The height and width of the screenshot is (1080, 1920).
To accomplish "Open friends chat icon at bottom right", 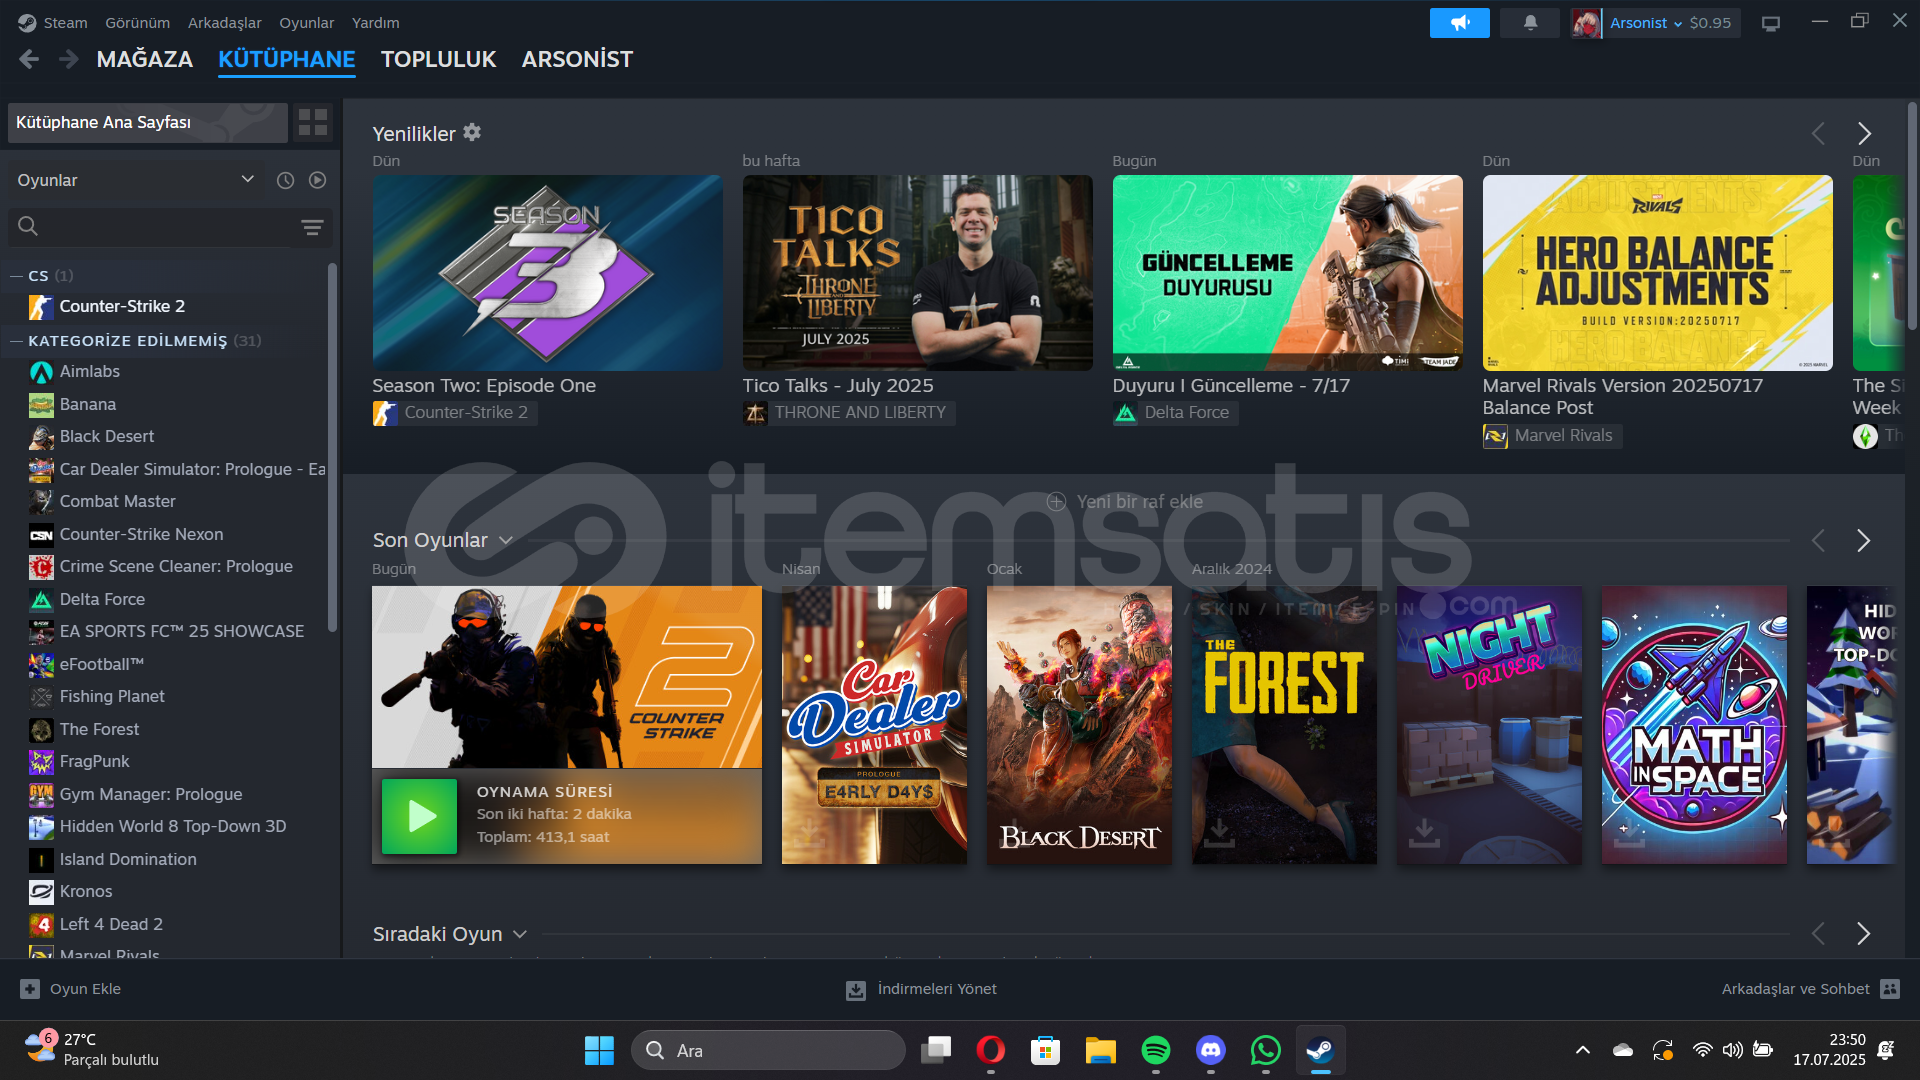I will [1889, 989].
